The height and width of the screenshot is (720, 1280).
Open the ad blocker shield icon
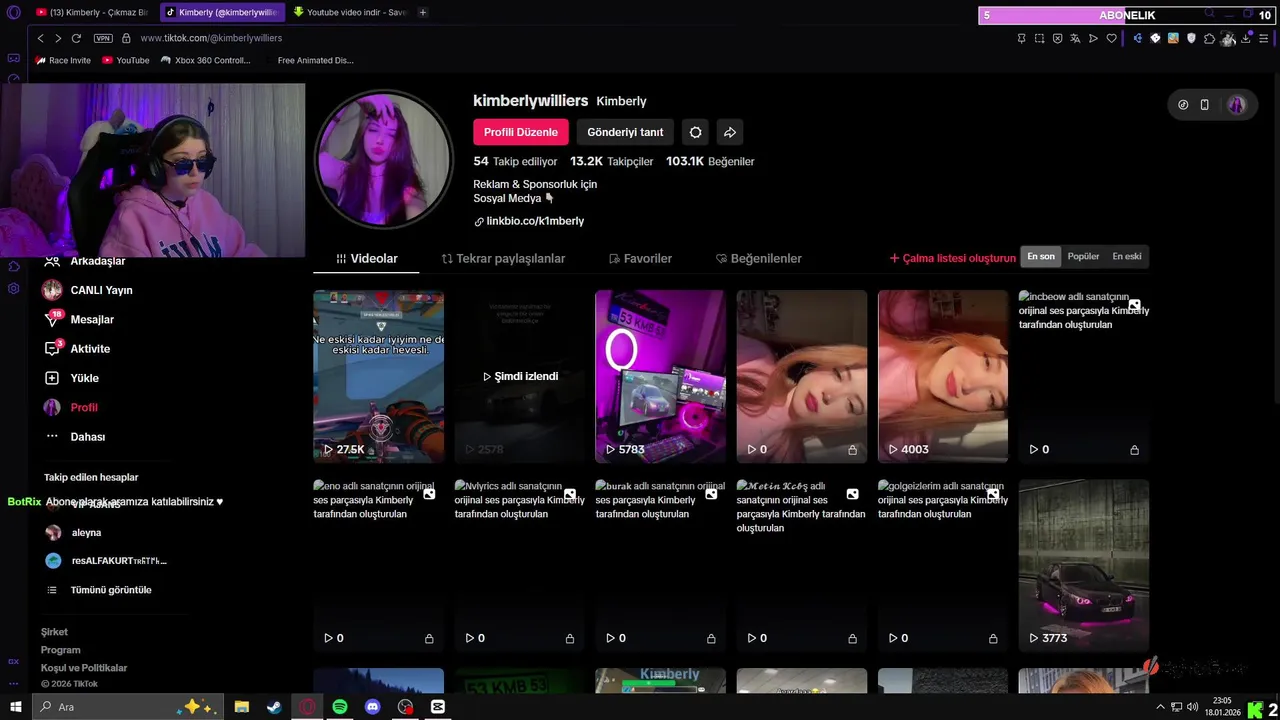click(1057, 38)
